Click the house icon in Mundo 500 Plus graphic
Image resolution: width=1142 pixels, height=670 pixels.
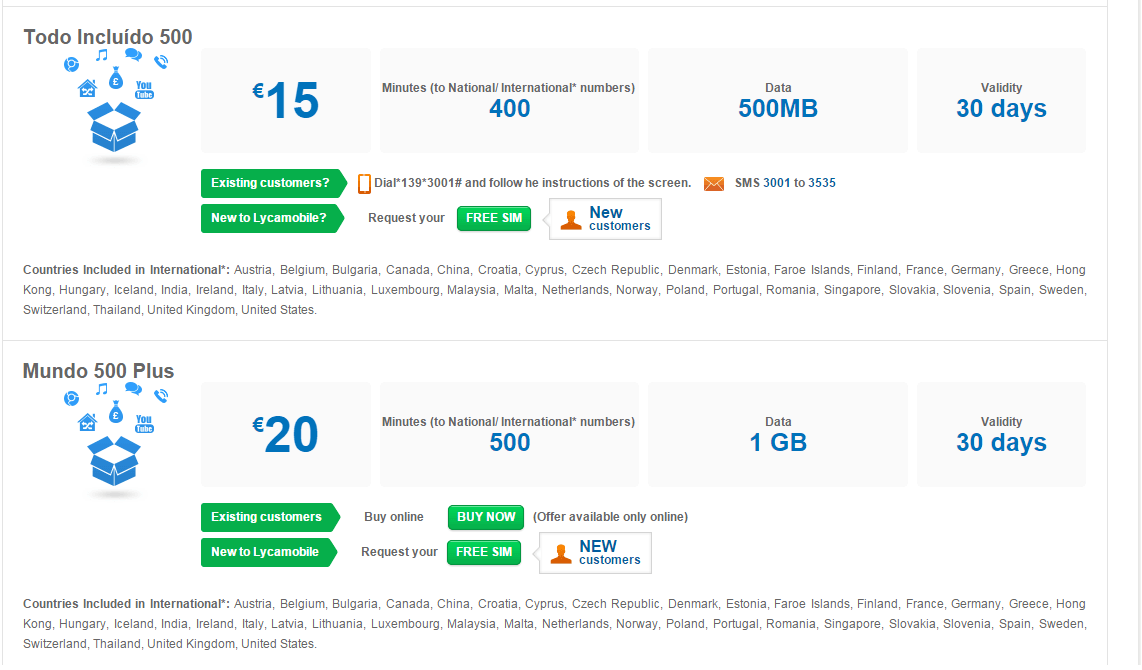(x=87, y=423)
